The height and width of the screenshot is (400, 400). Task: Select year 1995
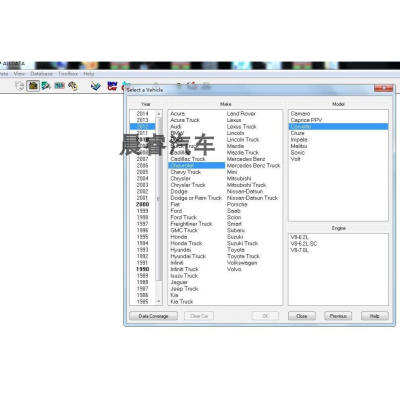click(142, 237)
